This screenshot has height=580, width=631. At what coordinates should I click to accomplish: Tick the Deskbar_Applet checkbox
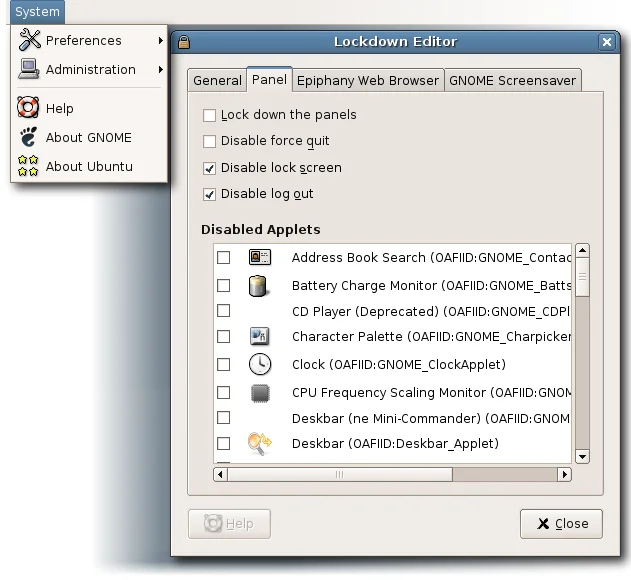coord(223,444)
